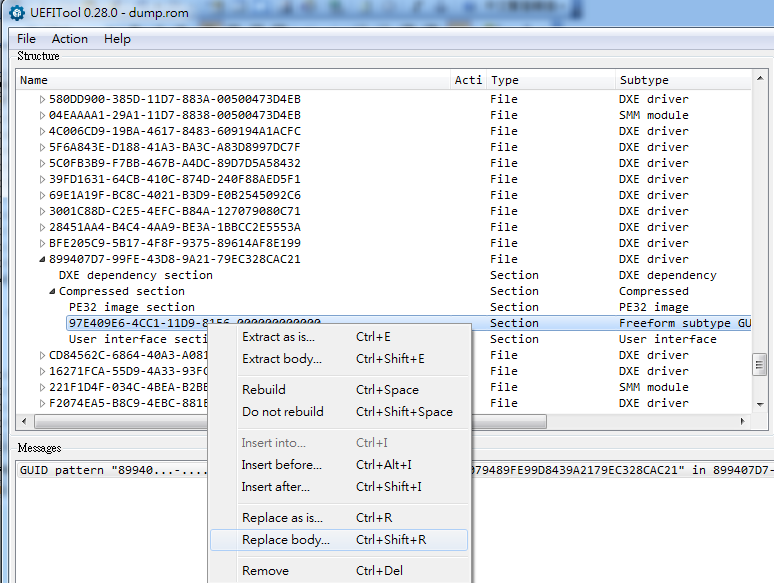Click the vertical scrollbar up arrow
Screen dimensions: 774x583
(760, 78)
